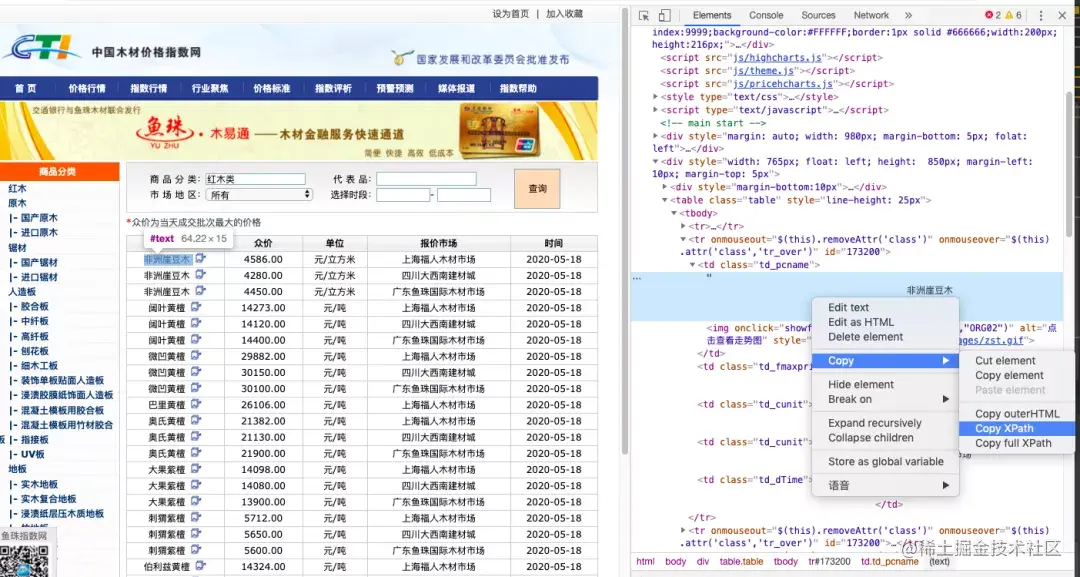The image size is (1080, 577).
Task: Click the red error count indicator
Action: pyautogui.click(x=993, y=15)
